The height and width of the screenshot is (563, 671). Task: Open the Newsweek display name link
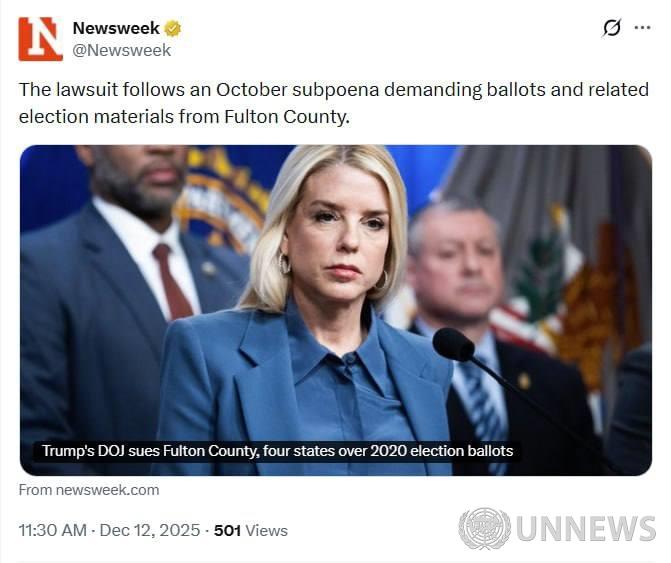coord(116,28)
